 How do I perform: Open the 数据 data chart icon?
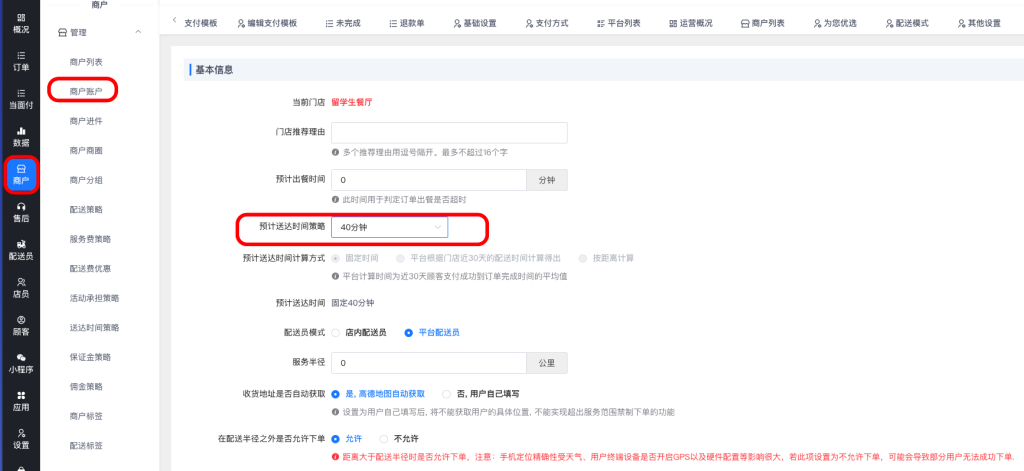pyautogui.click(x=20, y=136)
